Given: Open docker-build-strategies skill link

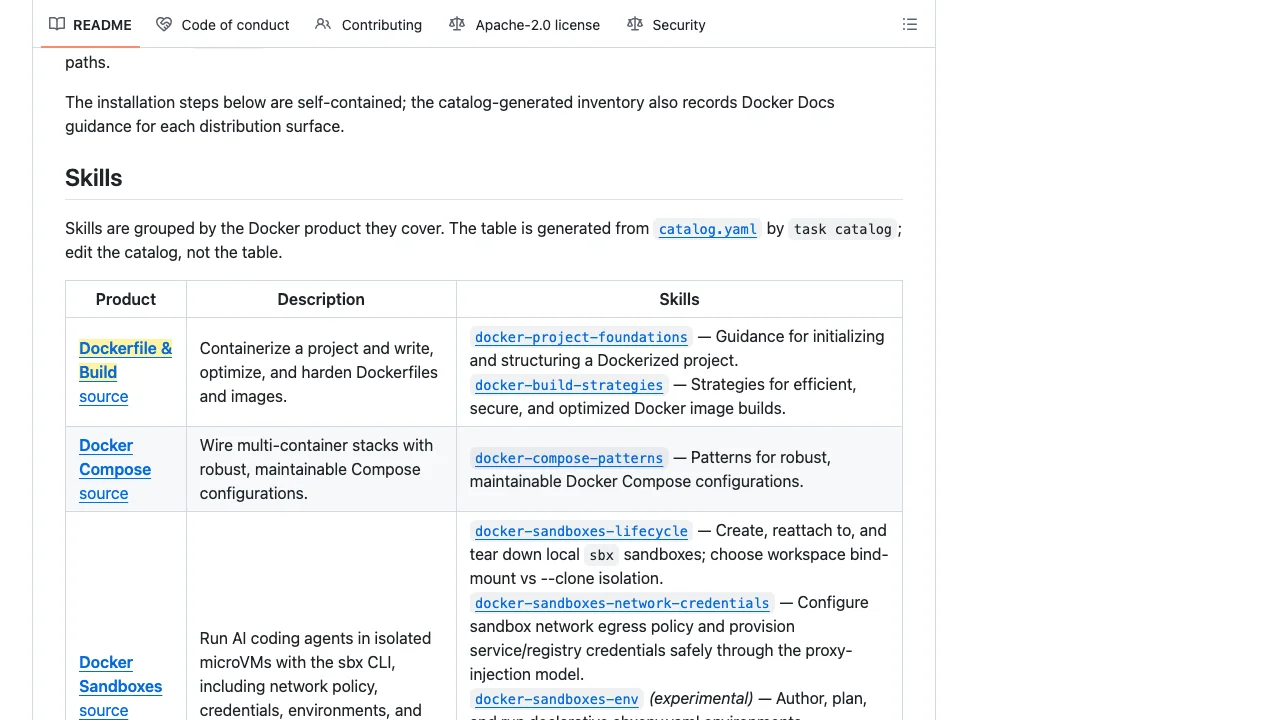Looking at the screenshot, I should [569, 385].
